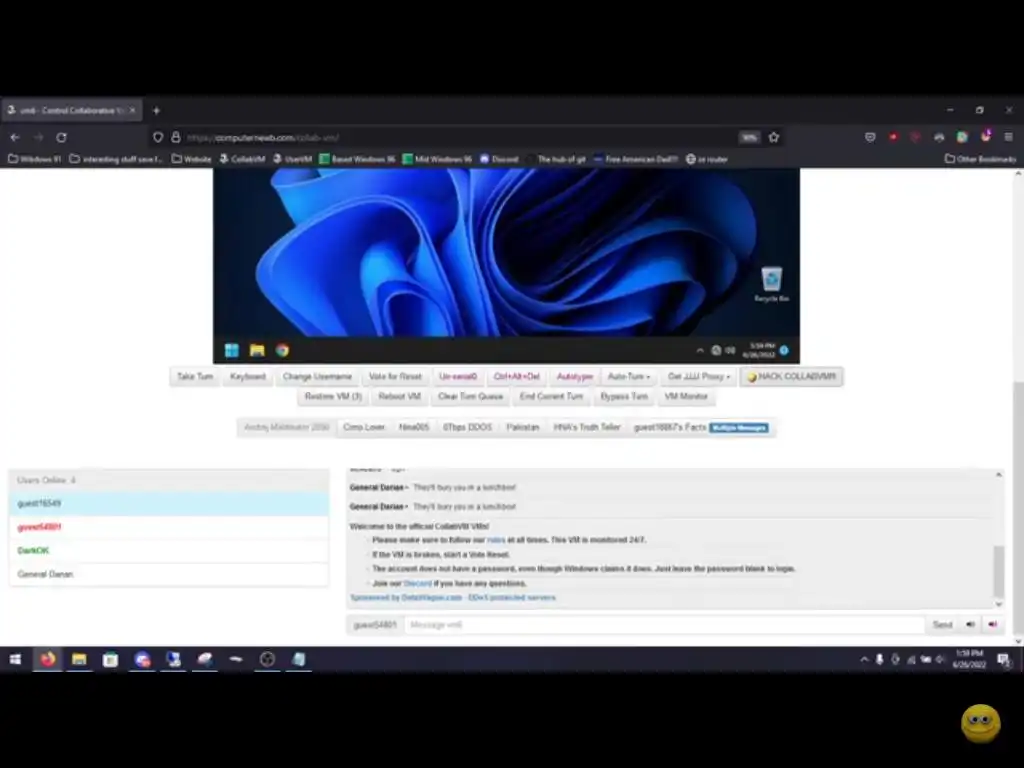The height and width of the screenshot is (768, 1024).
Task: Click the blue notification badge in VM tray
Action: pyautogui.click(x=784, y=351)
